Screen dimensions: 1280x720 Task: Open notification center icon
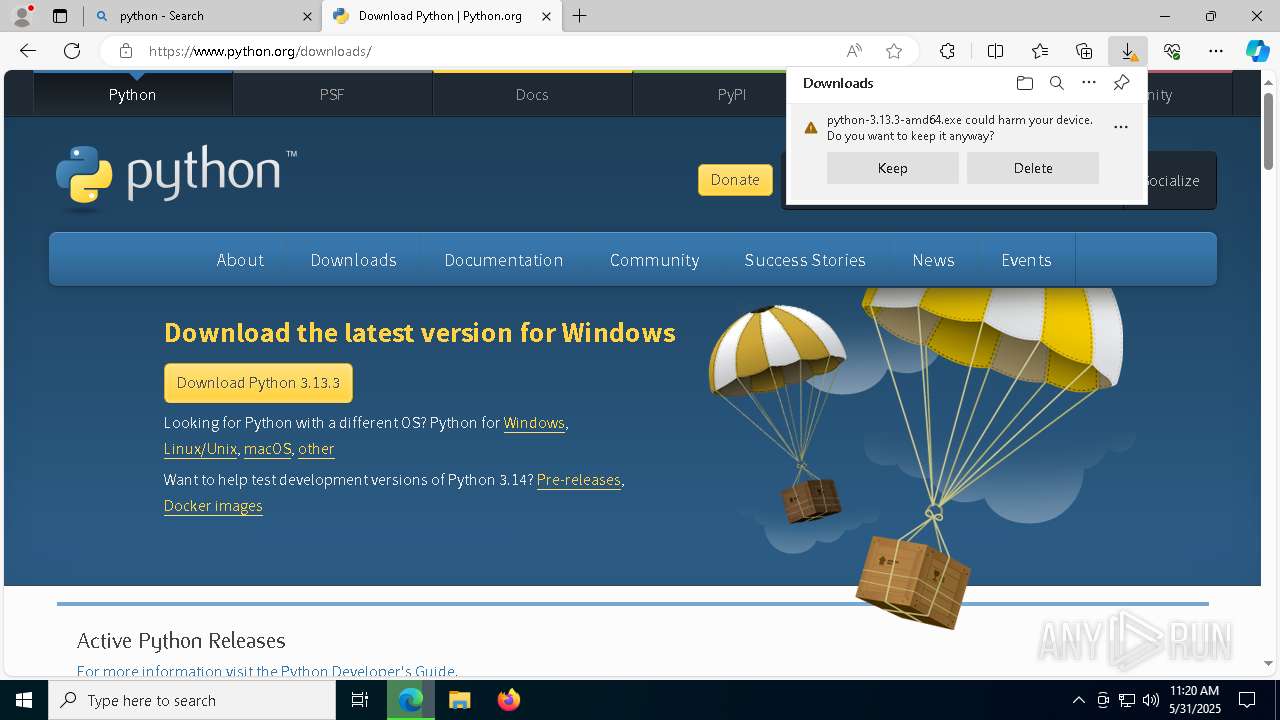tap(1247, 700)
